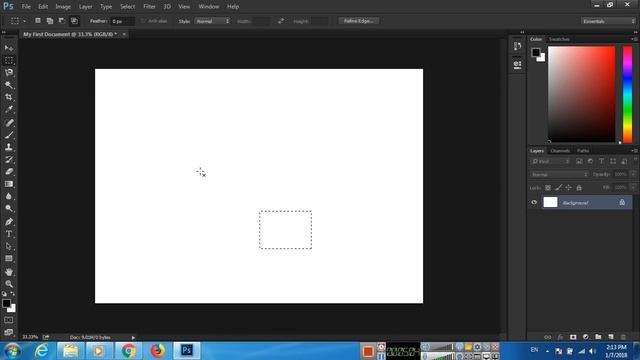Select the Move tool
The image size is (640, 360).
point(9,48)
